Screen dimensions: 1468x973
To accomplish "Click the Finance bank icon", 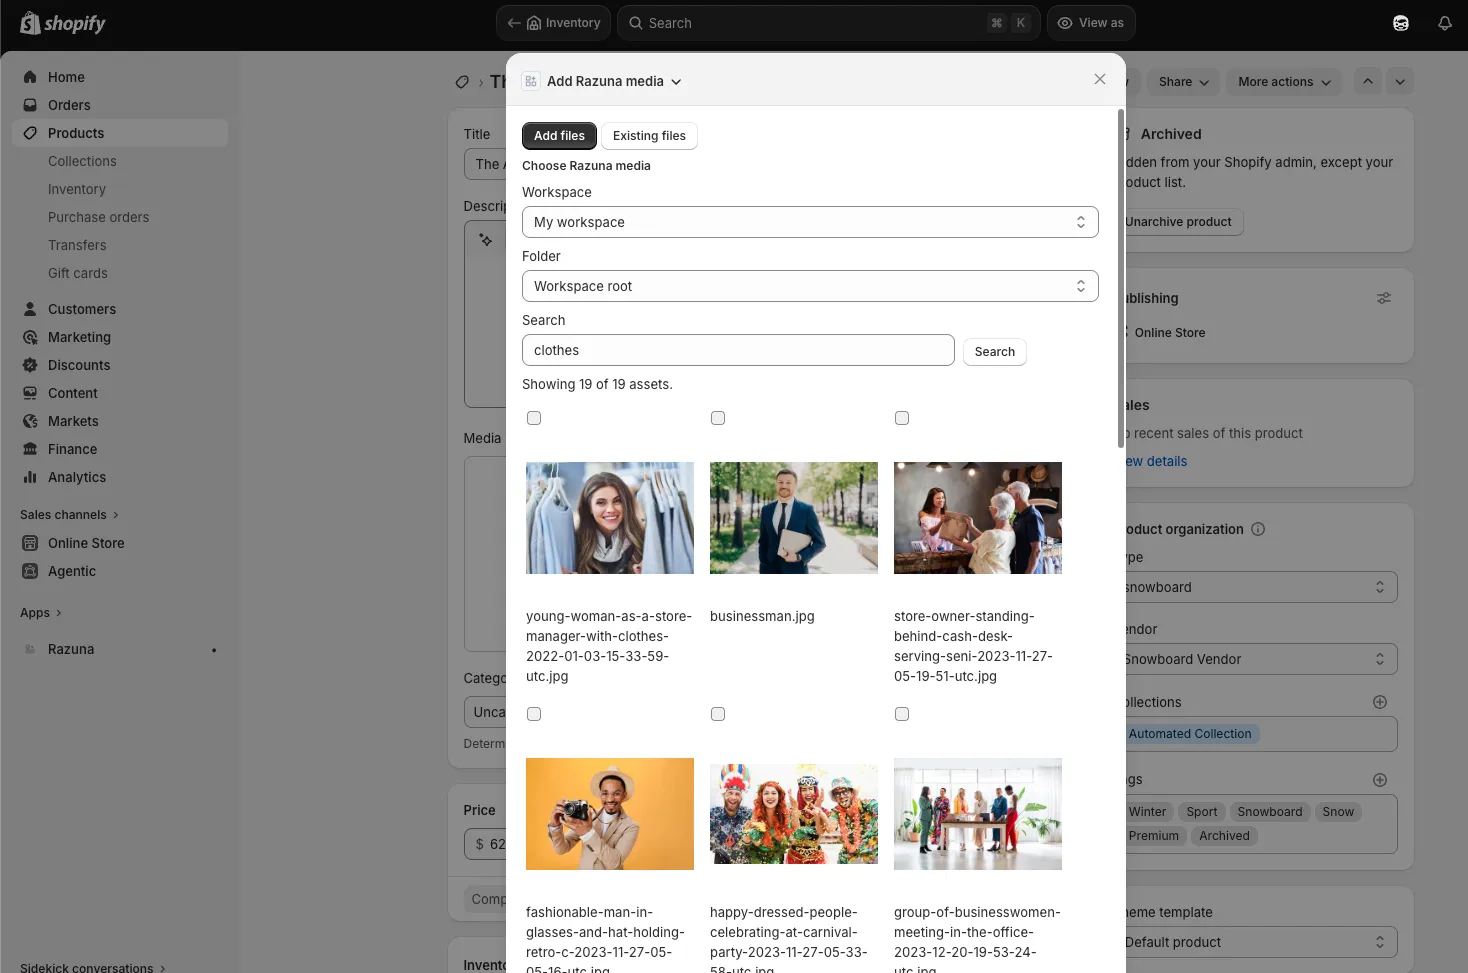I will (x=30, y=449).
